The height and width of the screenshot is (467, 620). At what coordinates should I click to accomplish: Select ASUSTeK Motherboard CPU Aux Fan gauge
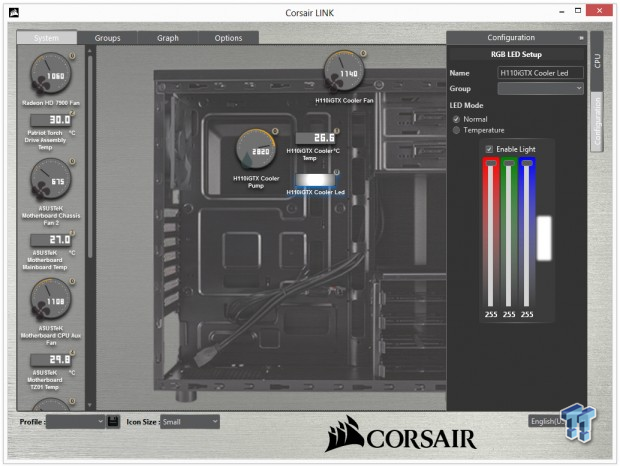click(51, 299)
